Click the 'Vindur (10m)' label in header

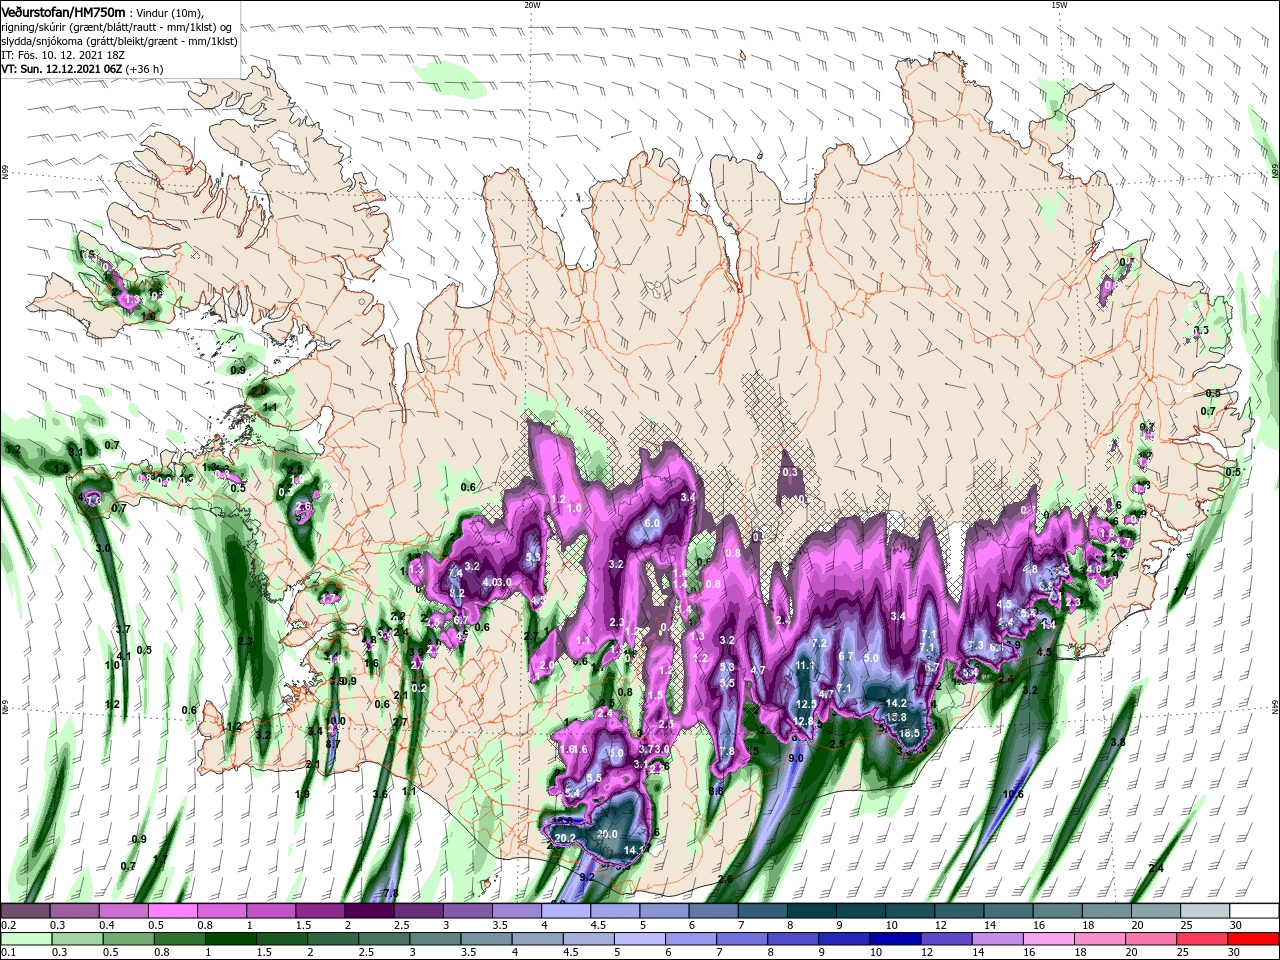(x=170, y=12)
